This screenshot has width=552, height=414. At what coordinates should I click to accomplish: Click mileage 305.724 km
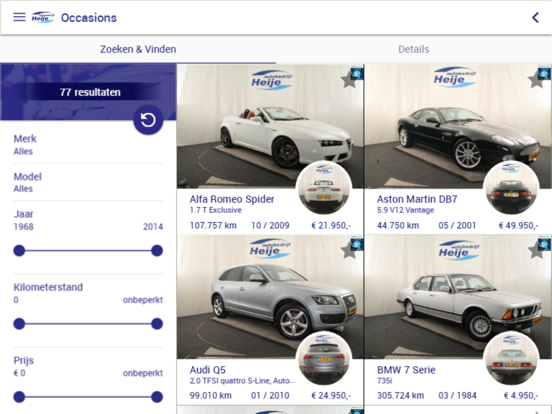click(x=400, y=396)
